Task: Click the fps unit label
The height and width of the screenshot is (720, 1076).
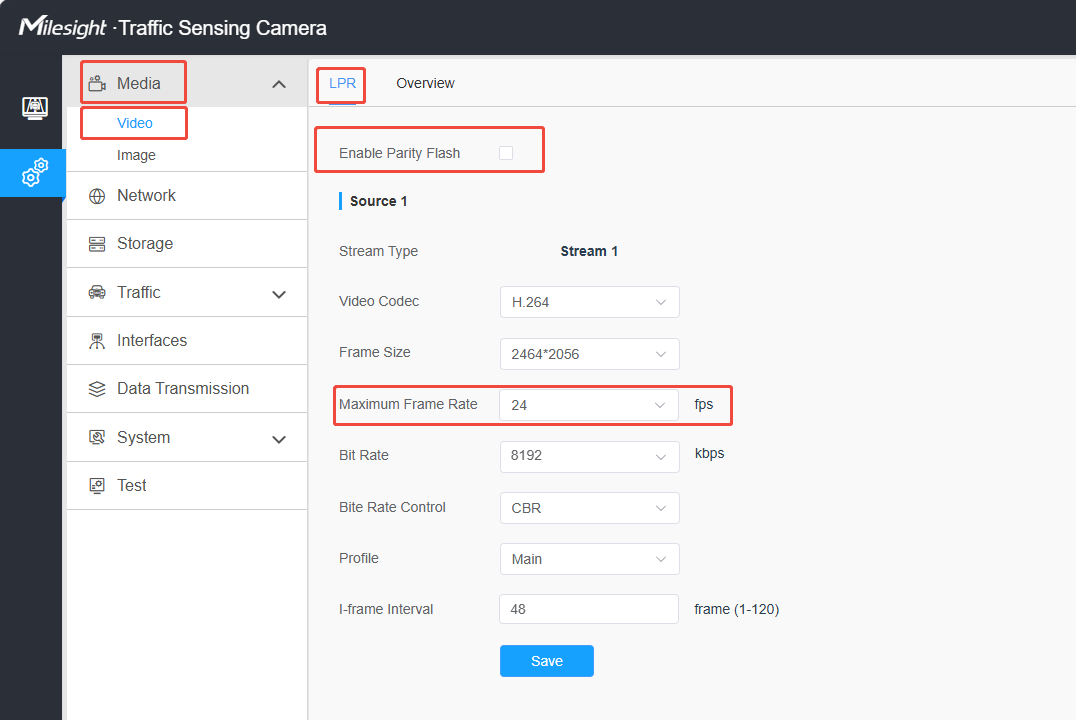Action: [703, 404]
